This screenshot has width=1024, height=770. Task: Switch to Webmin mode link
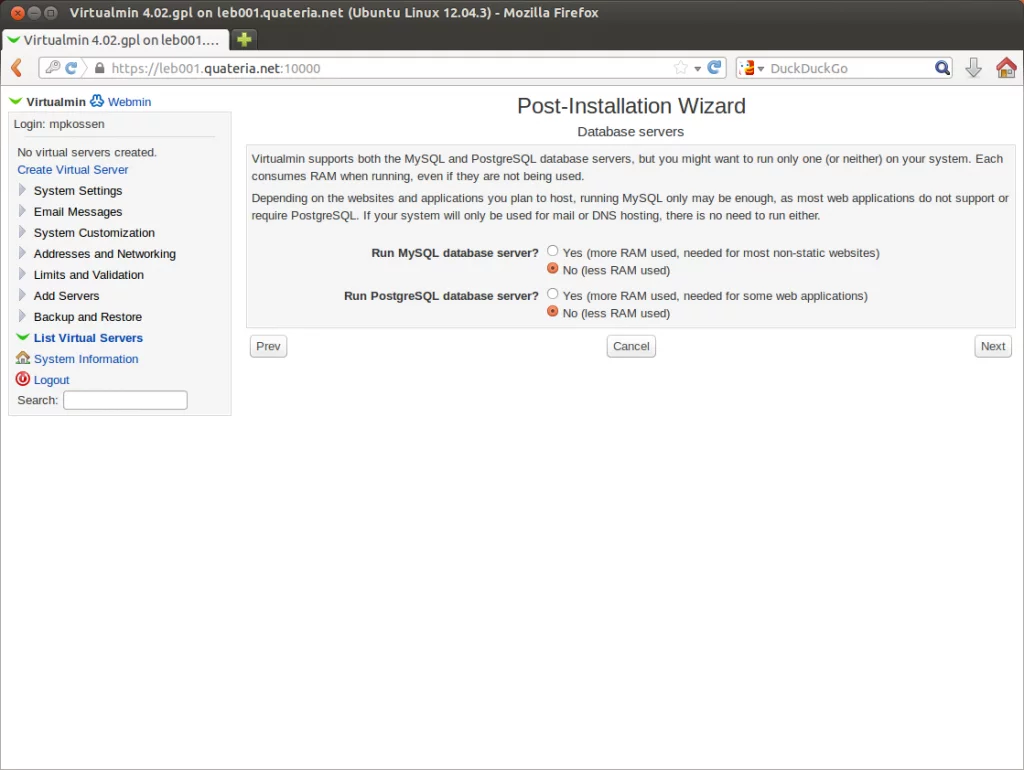click(x=129, y=102)
